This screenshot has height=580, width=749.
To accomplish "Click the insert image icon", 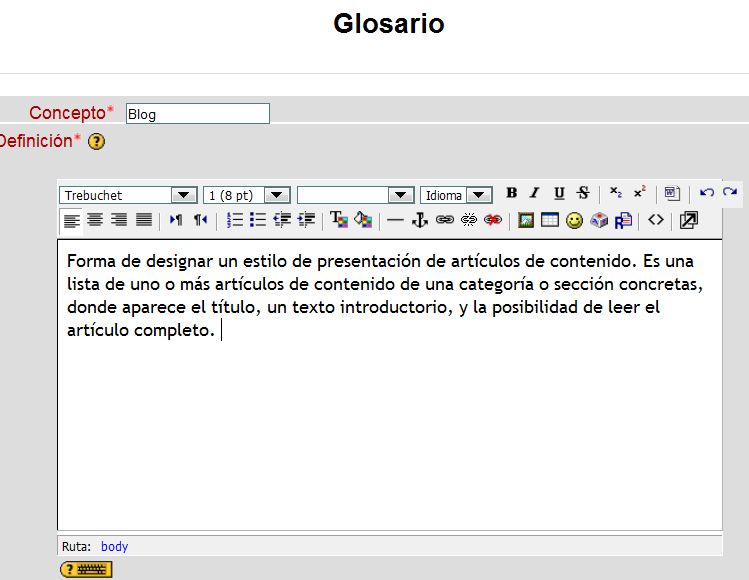I will pos(526,220).
